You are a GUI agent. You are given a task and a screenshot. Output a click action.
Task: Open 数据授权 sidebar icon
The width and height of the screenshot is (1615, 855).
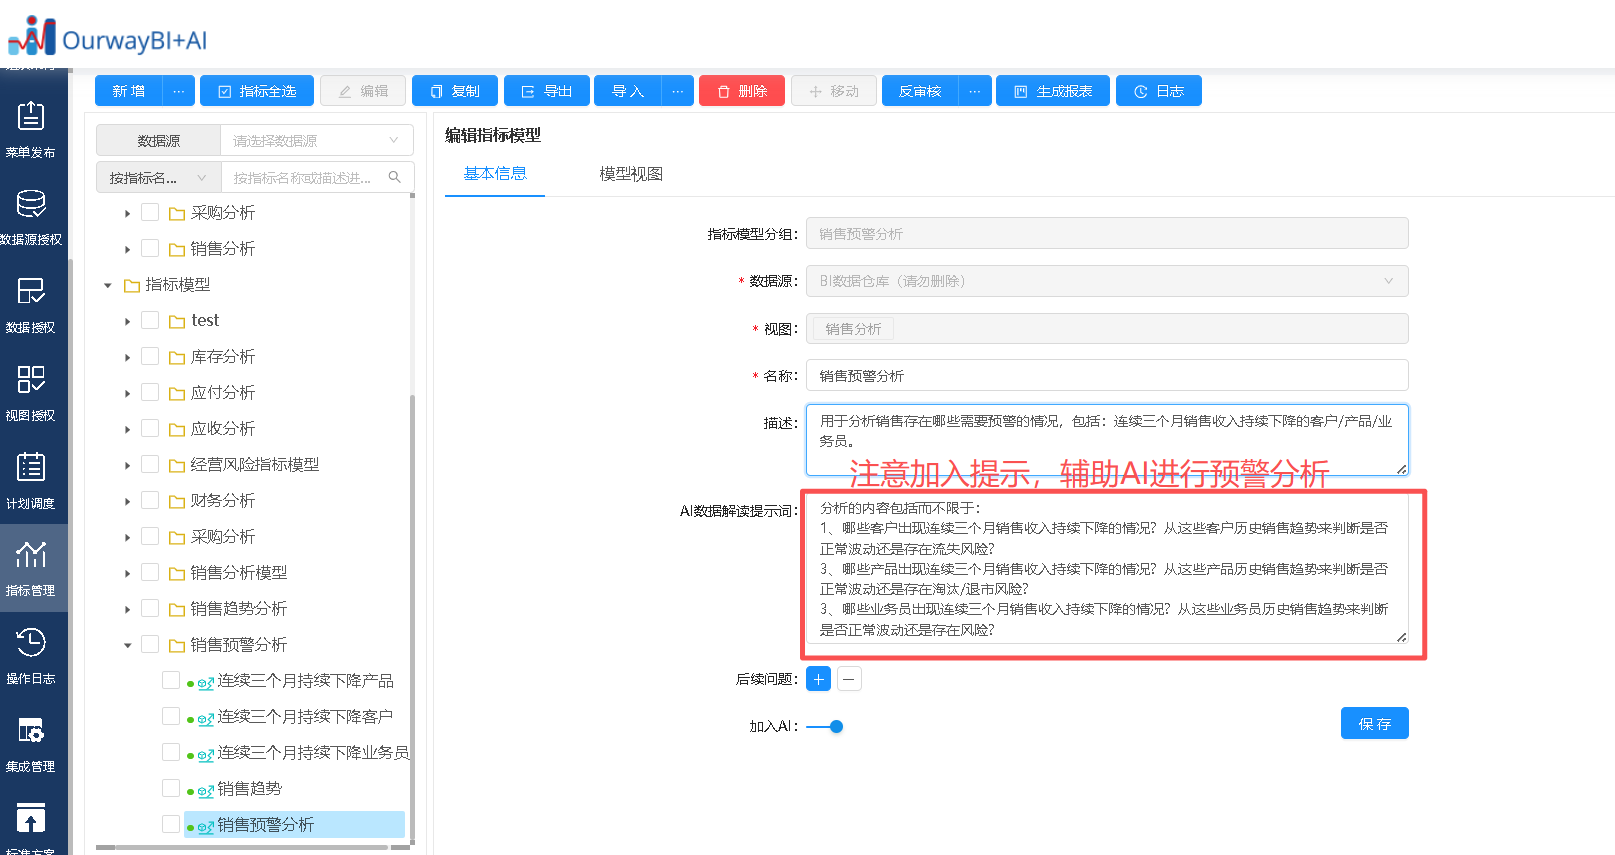tap(31, 304)
